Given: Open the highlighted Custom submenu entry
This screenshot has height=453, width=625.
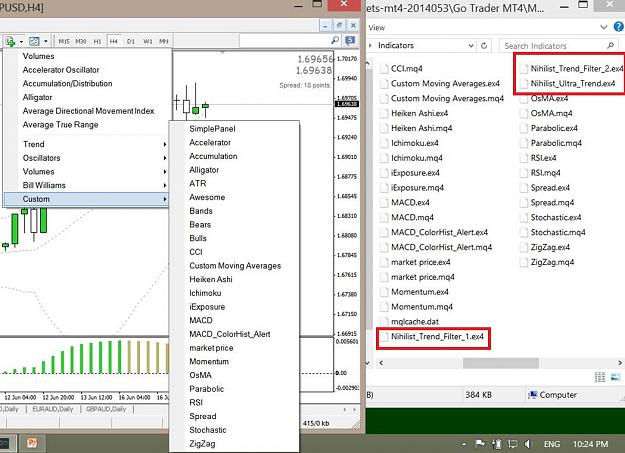Looking at the screenshot, I should tap(87, 199).
